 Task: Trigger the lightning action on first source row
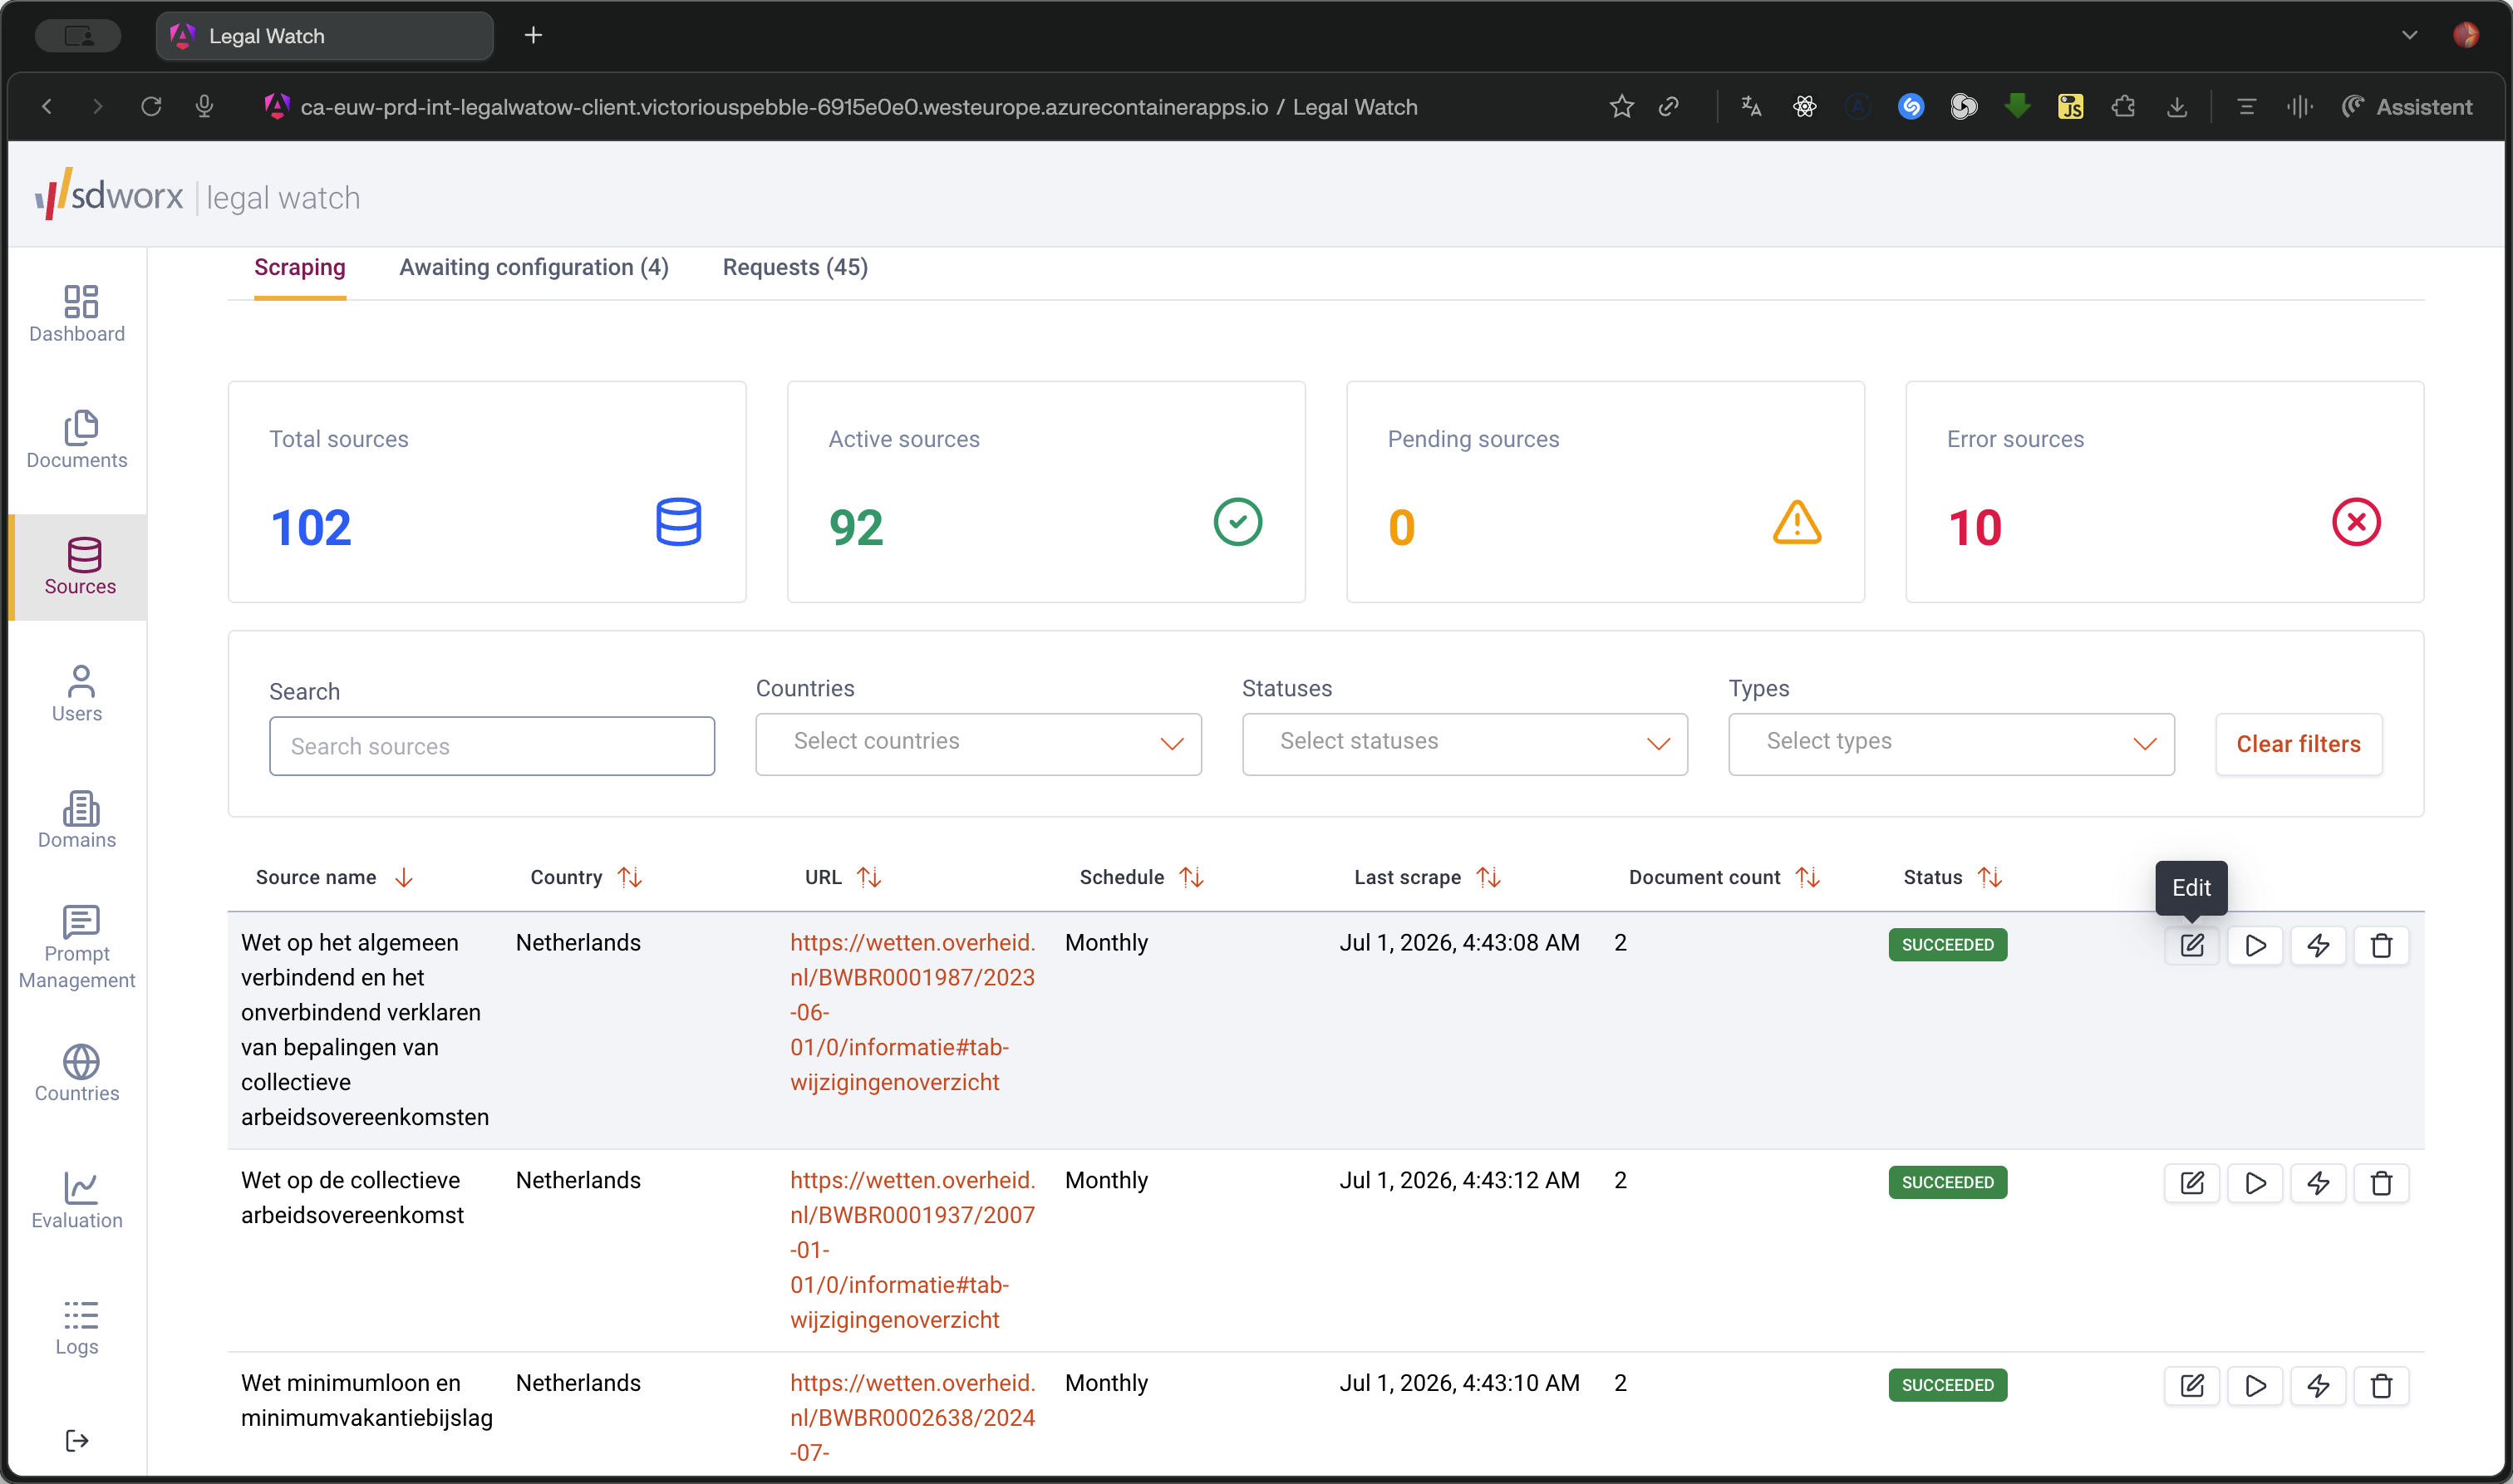tap(2318, 945)
